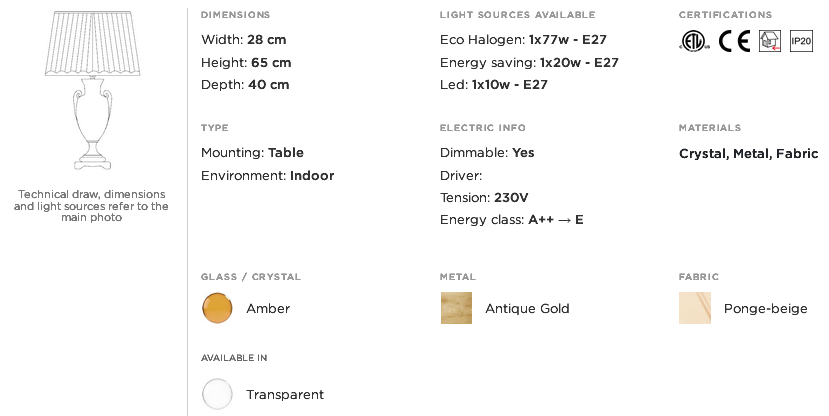Click the CE certification mark
829x416 pixels.
click(x=734, y=41)
